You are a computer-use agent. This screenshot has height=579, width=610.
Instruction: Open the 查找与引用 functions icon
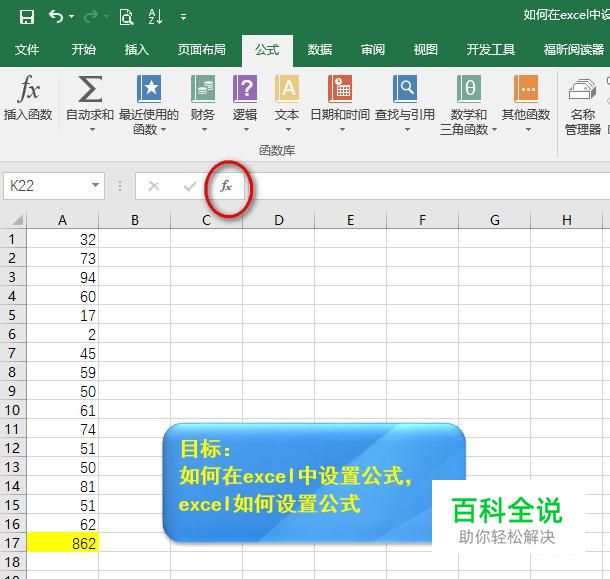pos(405,88)
